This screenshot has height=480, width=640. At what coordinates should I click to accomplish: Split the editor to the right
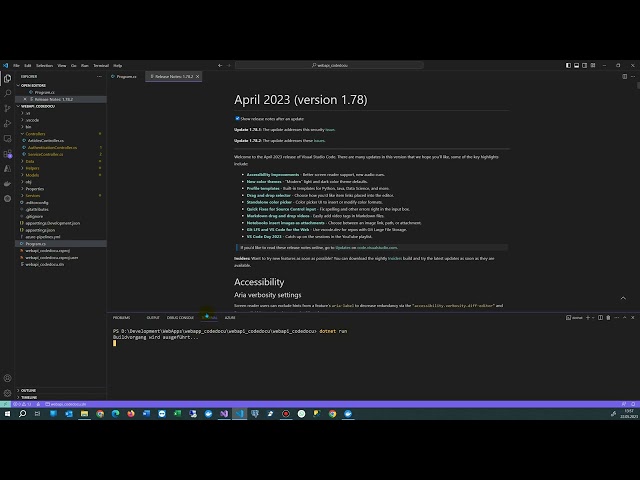pos(624,76)
